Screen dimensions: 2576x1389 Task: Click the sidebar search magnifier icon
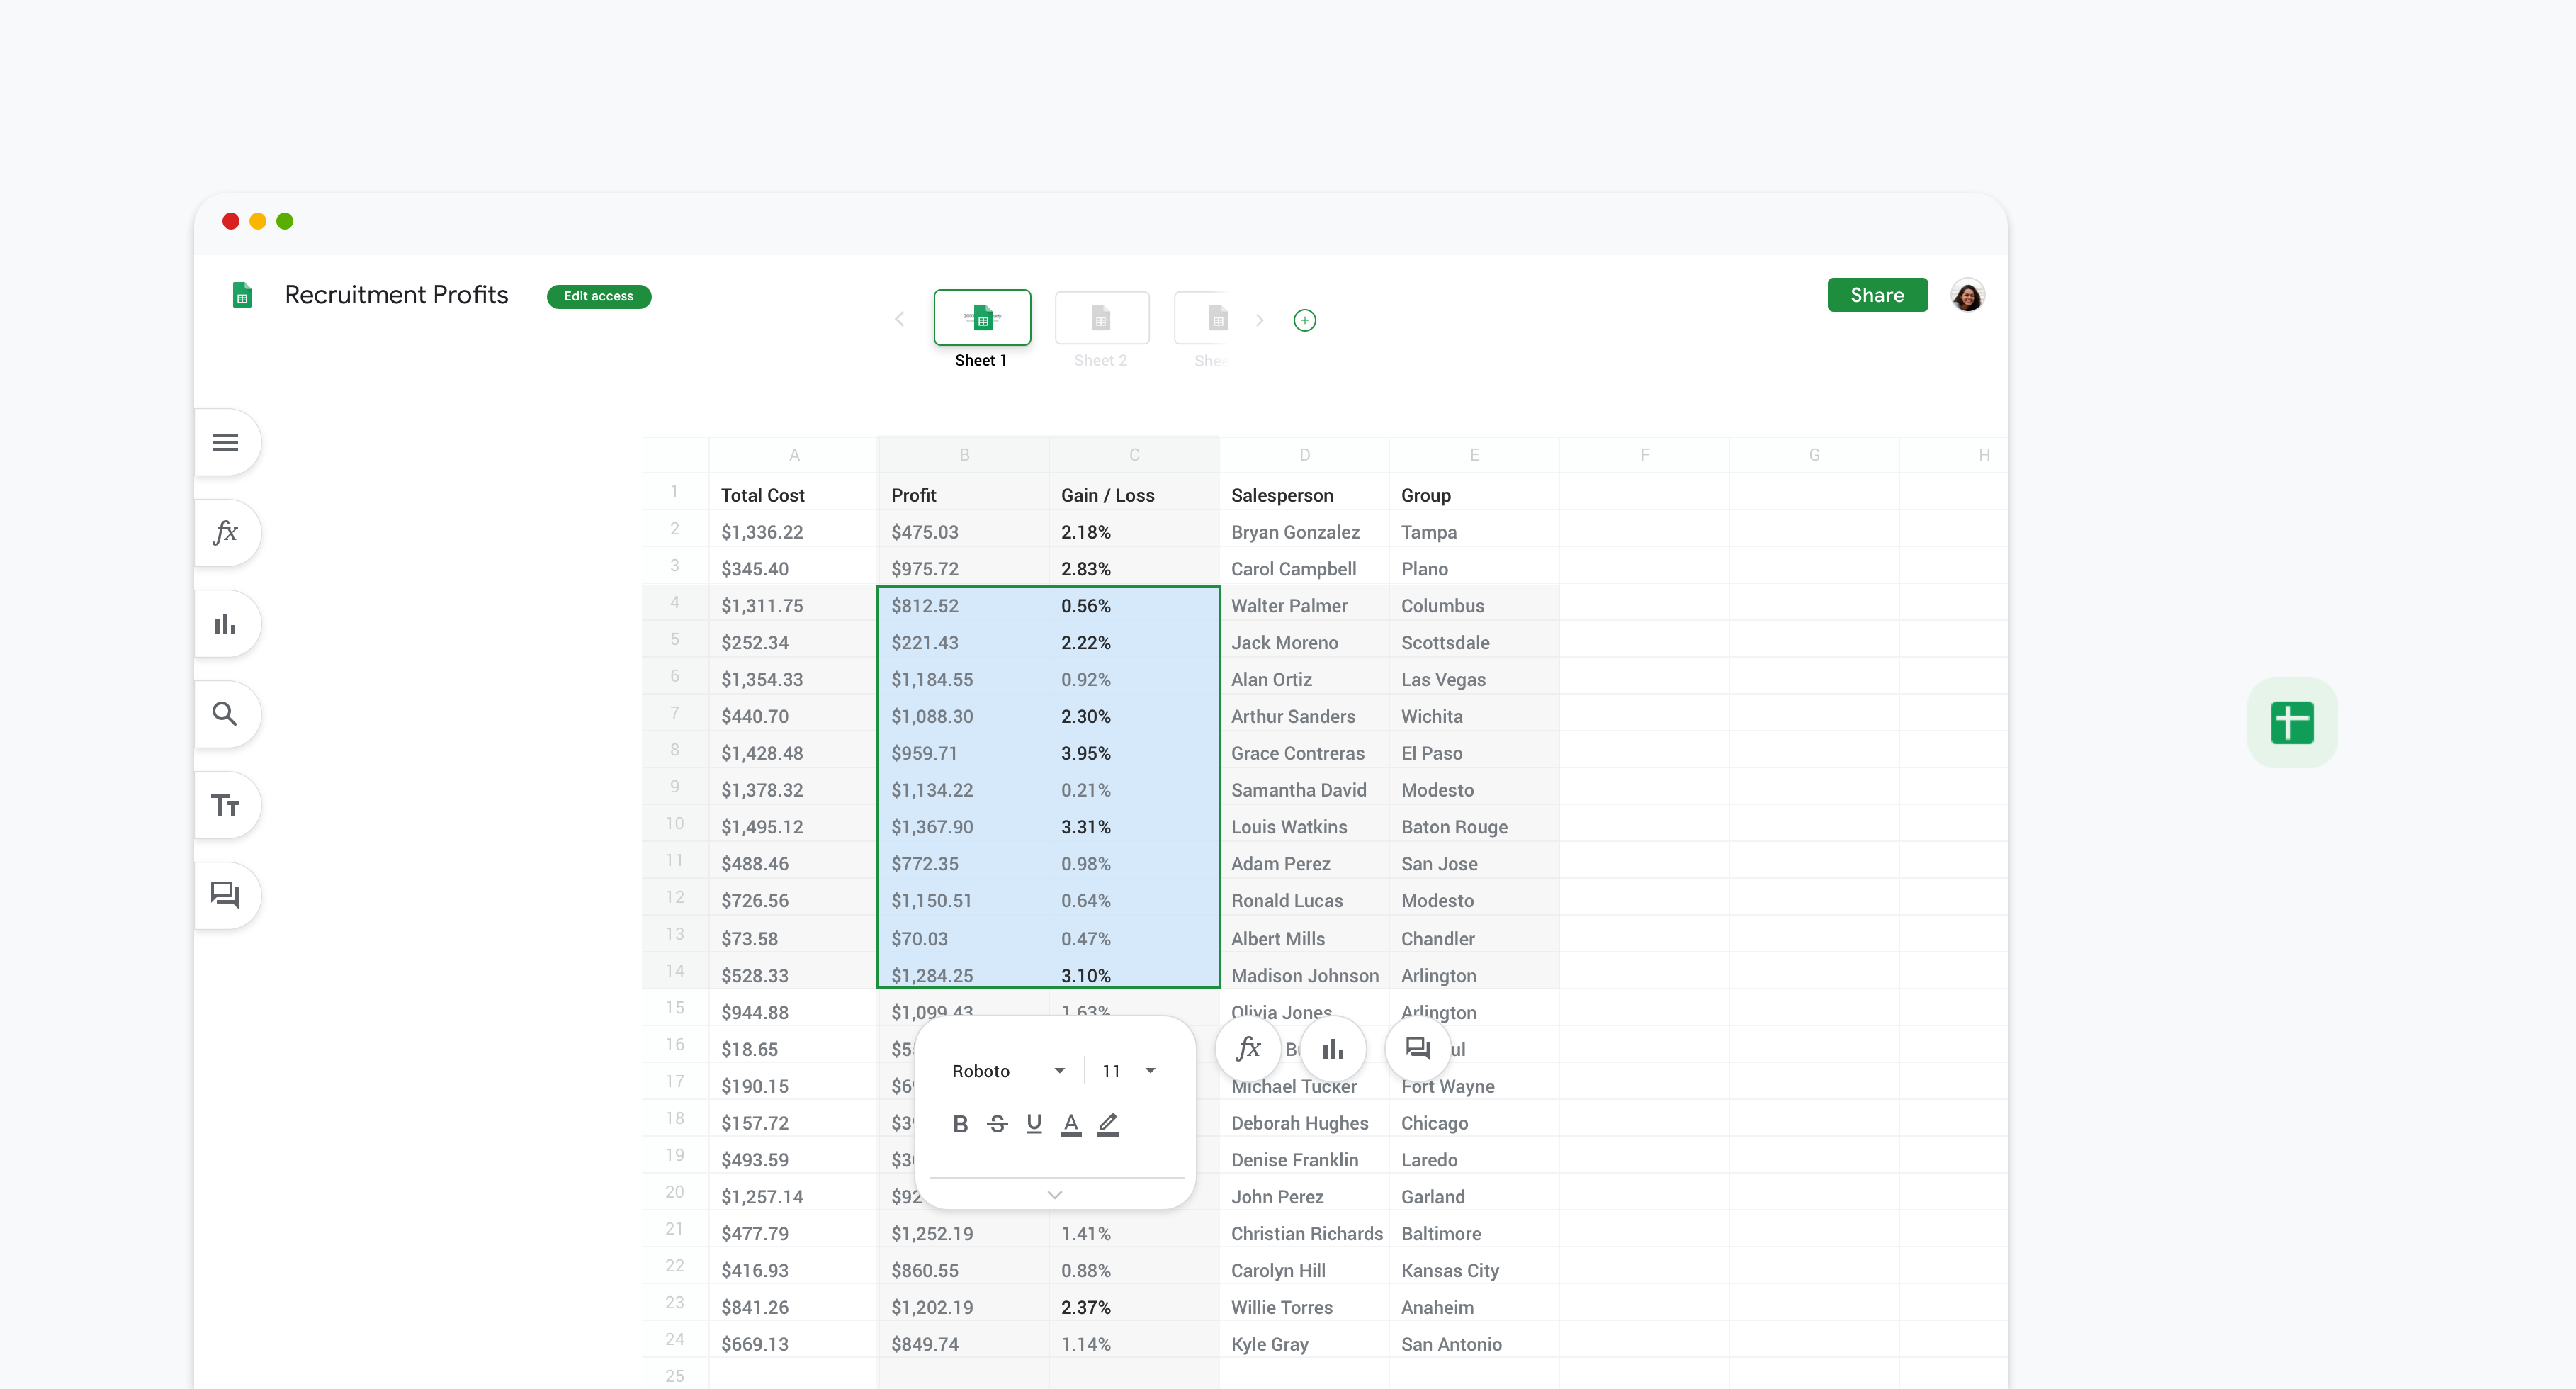(225, 714)
